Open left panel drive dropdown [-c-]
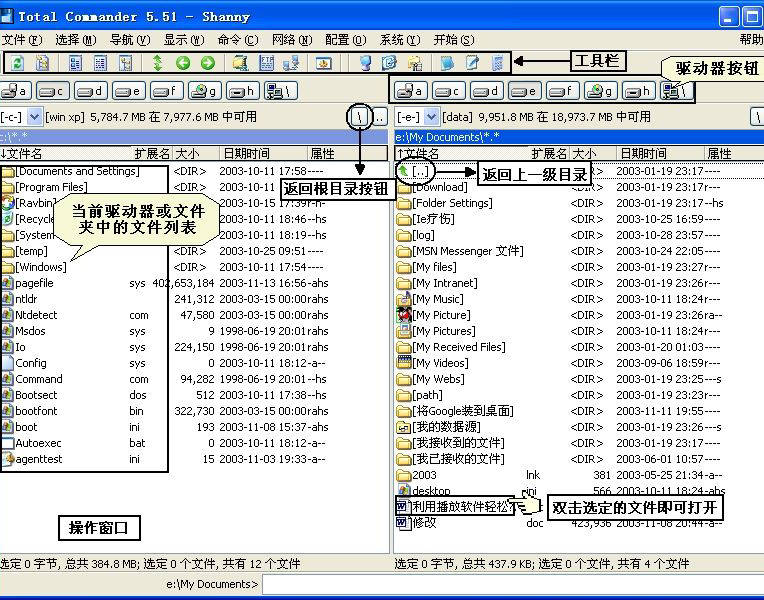Viewport: 764px width, 600px height. (x=35, y=117)
